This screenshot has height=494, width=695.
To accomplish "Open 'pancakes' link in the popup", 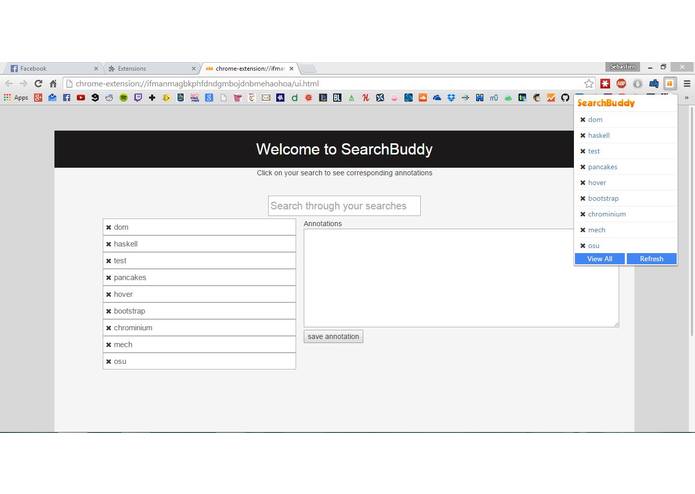I will coord(602,167).
